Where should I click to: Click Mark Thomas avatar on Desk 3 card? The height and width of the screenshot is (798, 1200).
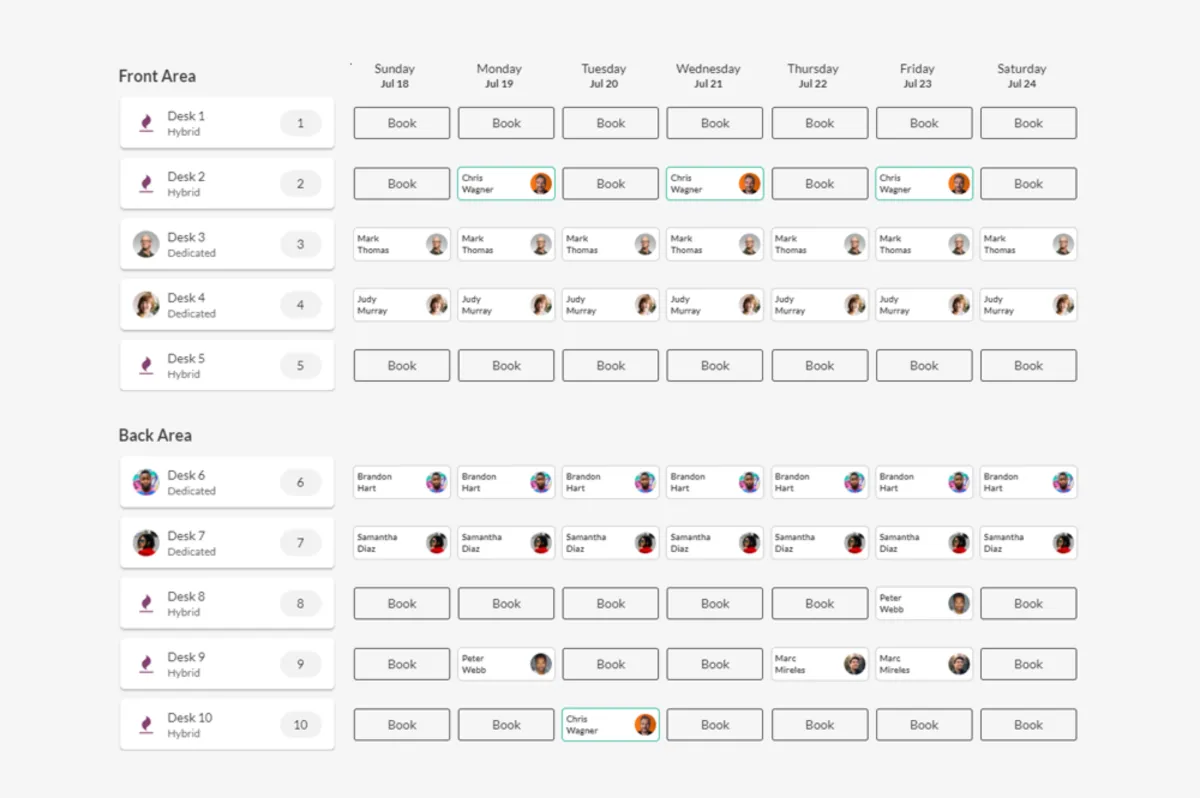(x=146, y=244)
